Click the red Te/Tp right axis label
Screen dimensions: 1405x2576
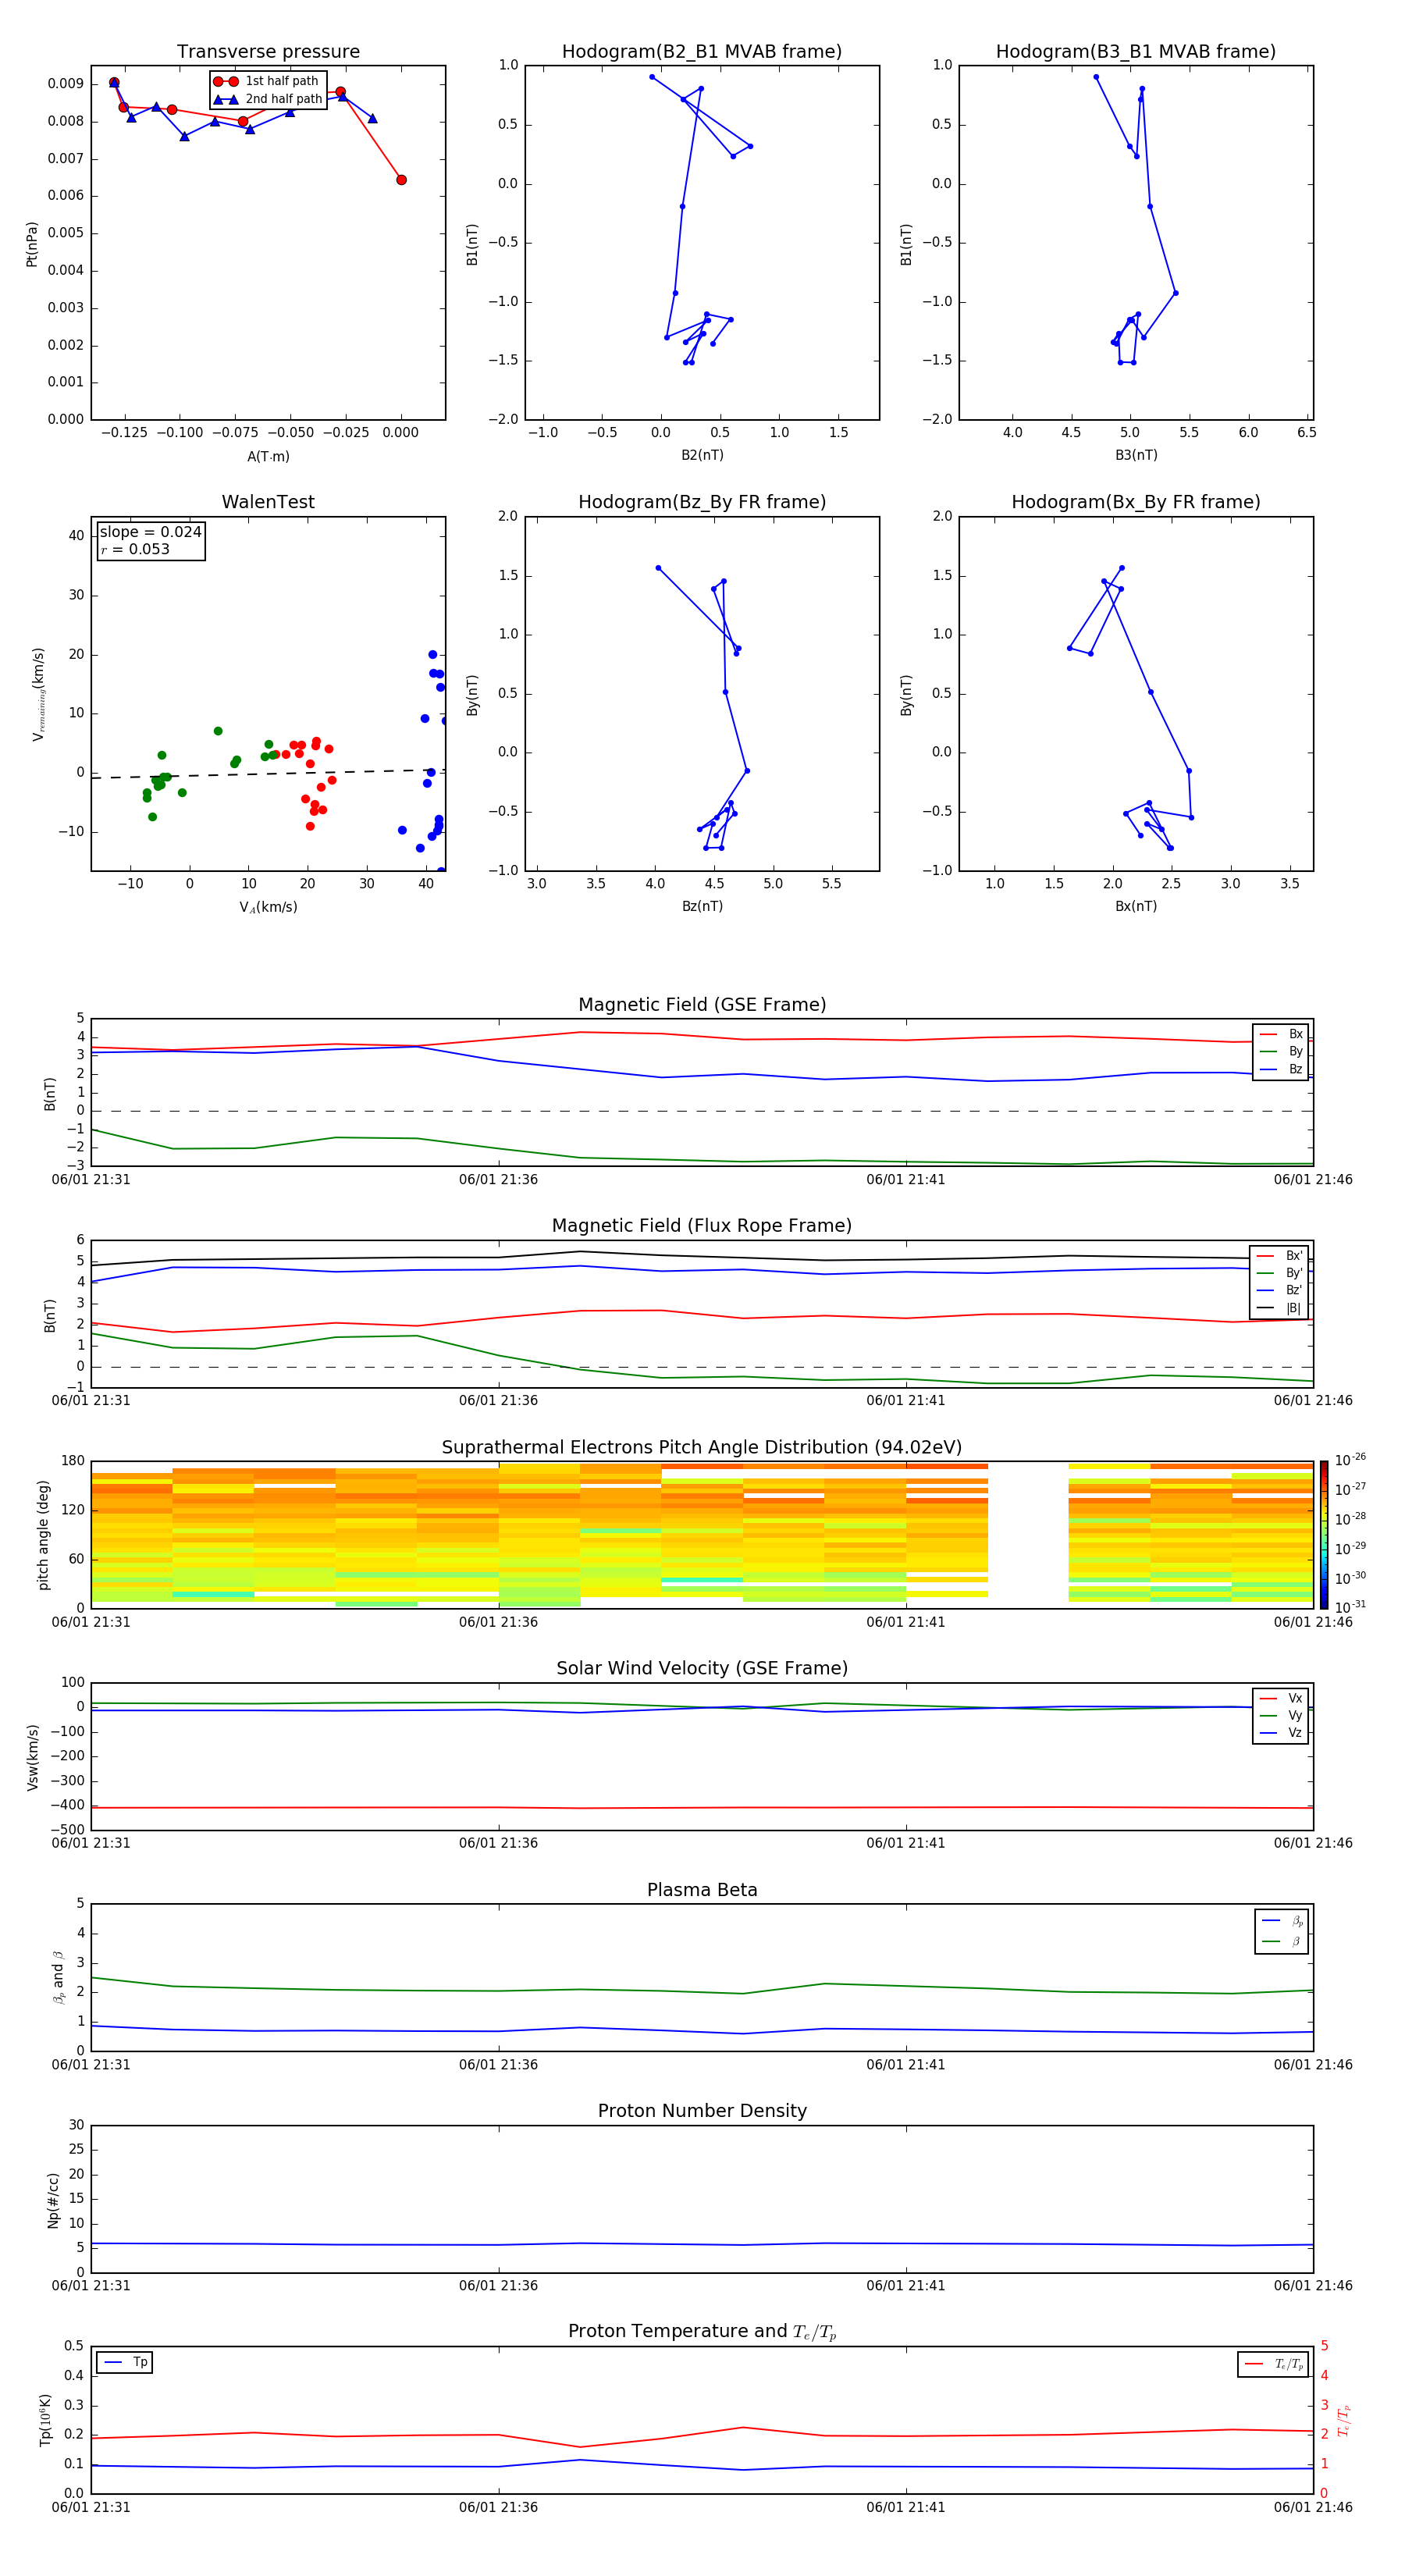1344,2420
